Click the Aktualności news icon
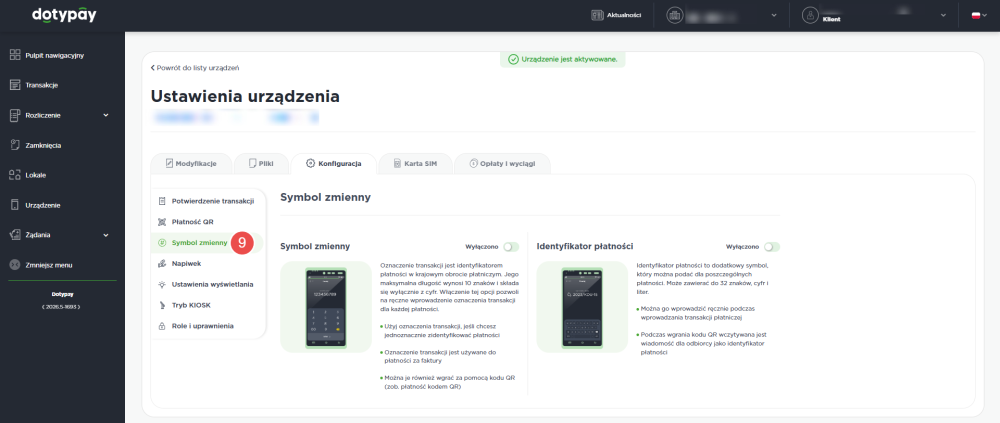Image resolution: width=1000 pixels, height=423 pixels. point(597,15)
